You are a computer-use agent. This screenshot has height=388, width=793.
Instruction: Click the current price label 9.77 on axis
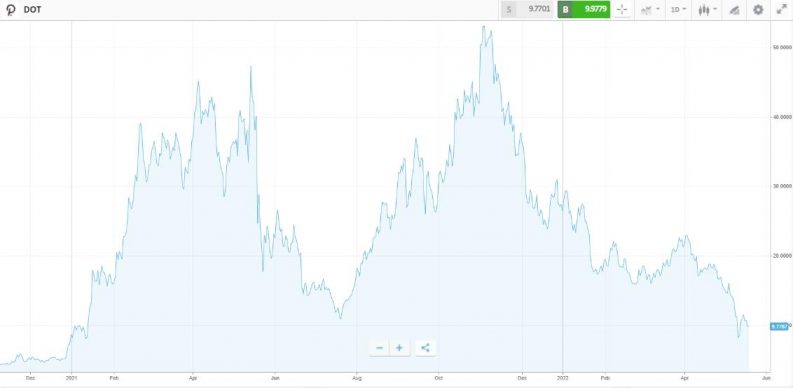[779, 326]
